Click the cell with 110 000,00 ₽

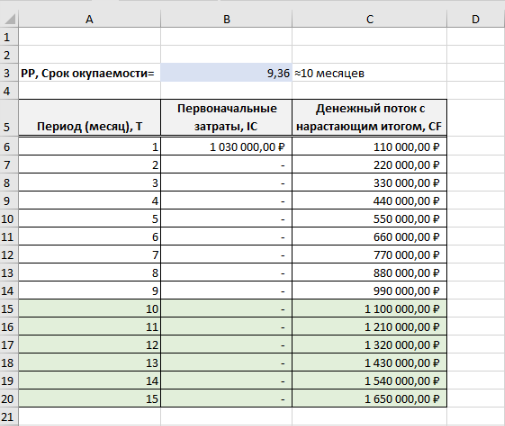369,147
